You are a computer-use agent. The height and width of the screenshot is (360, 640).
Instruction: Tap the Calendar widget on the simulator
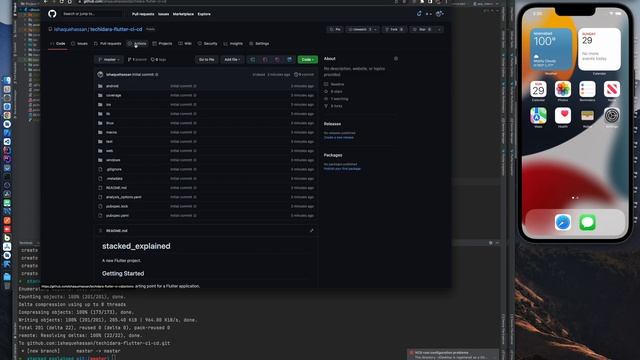click(599, 49)
